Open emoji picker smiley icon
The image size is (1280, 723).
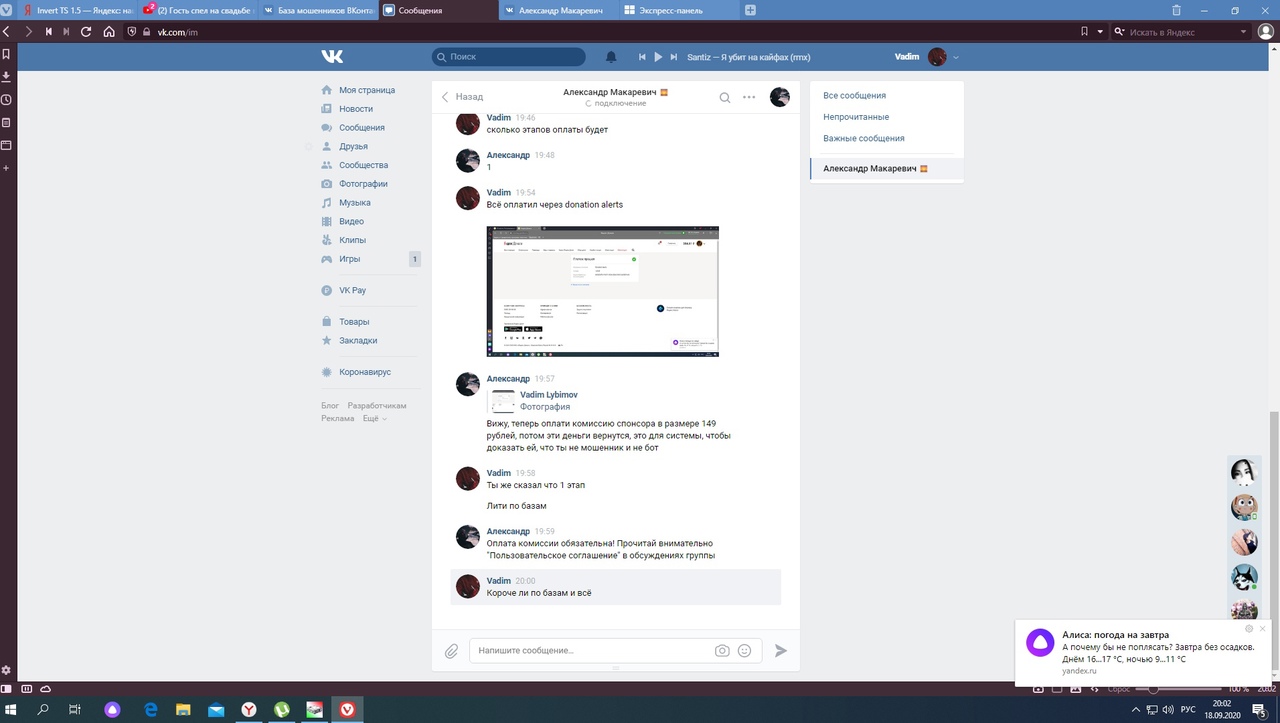pos(744,650)
